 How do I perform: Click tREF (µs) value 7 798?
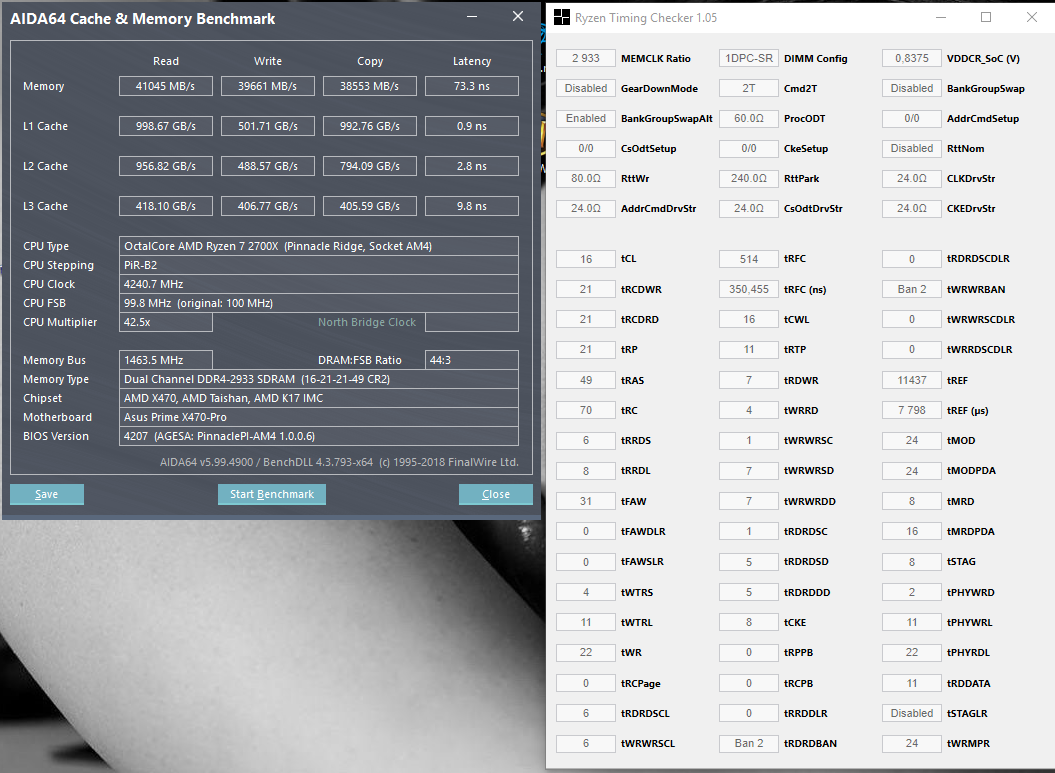pos(912,410)
